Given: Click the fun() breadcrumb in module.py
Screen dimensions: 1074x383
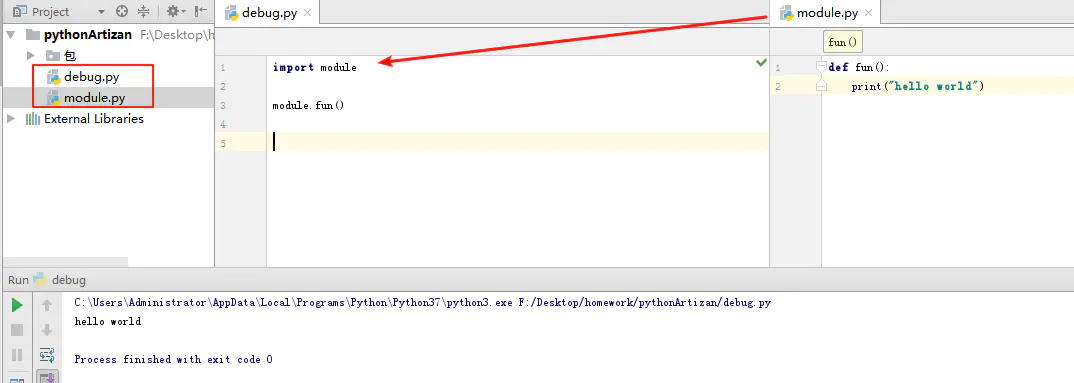Looking at the screenshot, I should [842, 42].
